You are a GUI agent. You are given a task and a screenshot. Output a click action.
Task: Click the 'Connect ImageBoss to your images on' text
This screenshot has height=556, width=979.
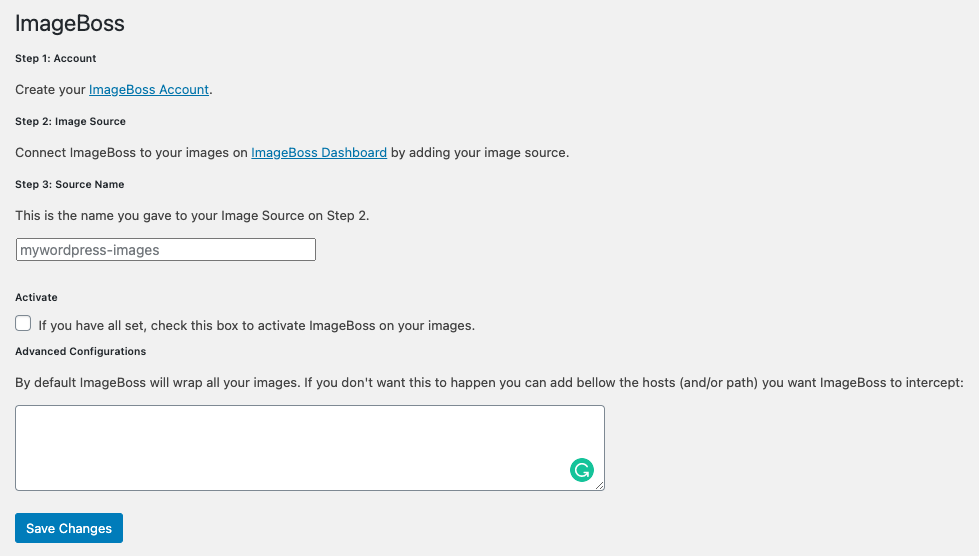(x=131, y=153)
